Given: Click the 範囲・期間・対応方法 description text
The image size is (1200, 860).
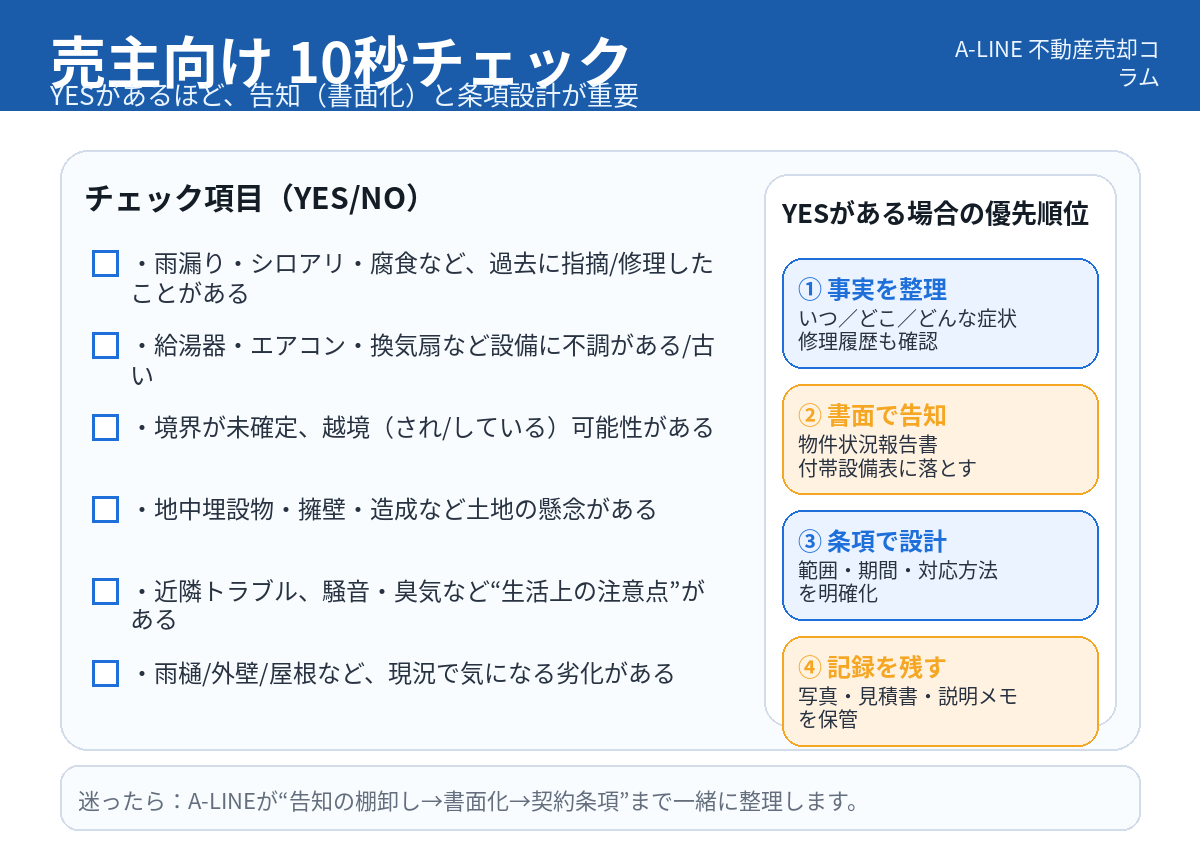Looking at the screenshot, I should tap(897, 570).
